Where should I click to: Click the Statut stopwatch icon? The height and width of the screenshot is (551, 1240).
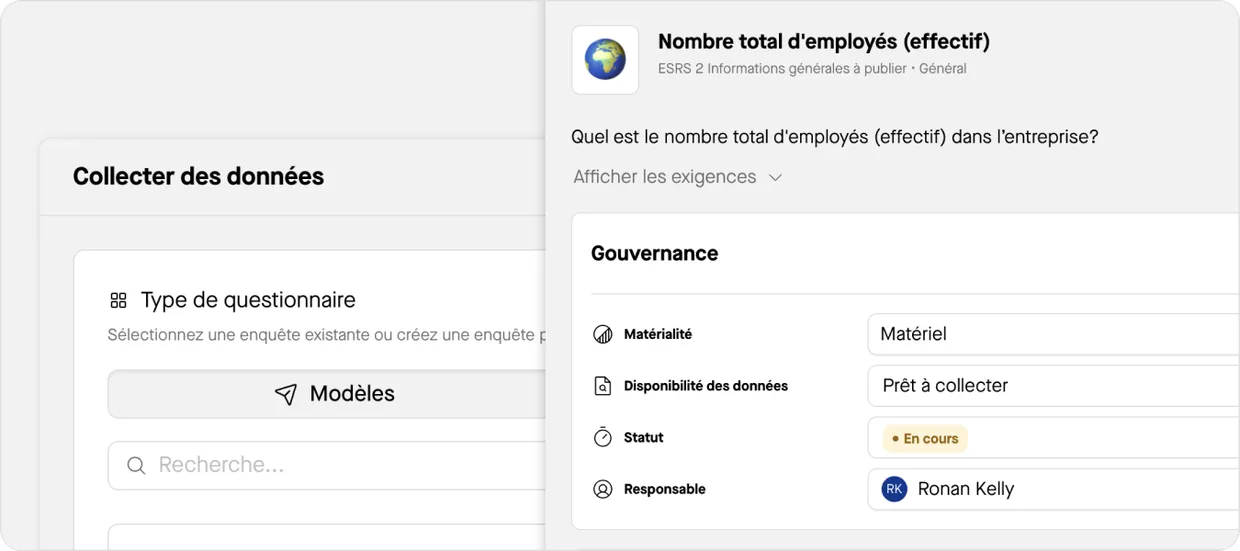coord(602,437)
